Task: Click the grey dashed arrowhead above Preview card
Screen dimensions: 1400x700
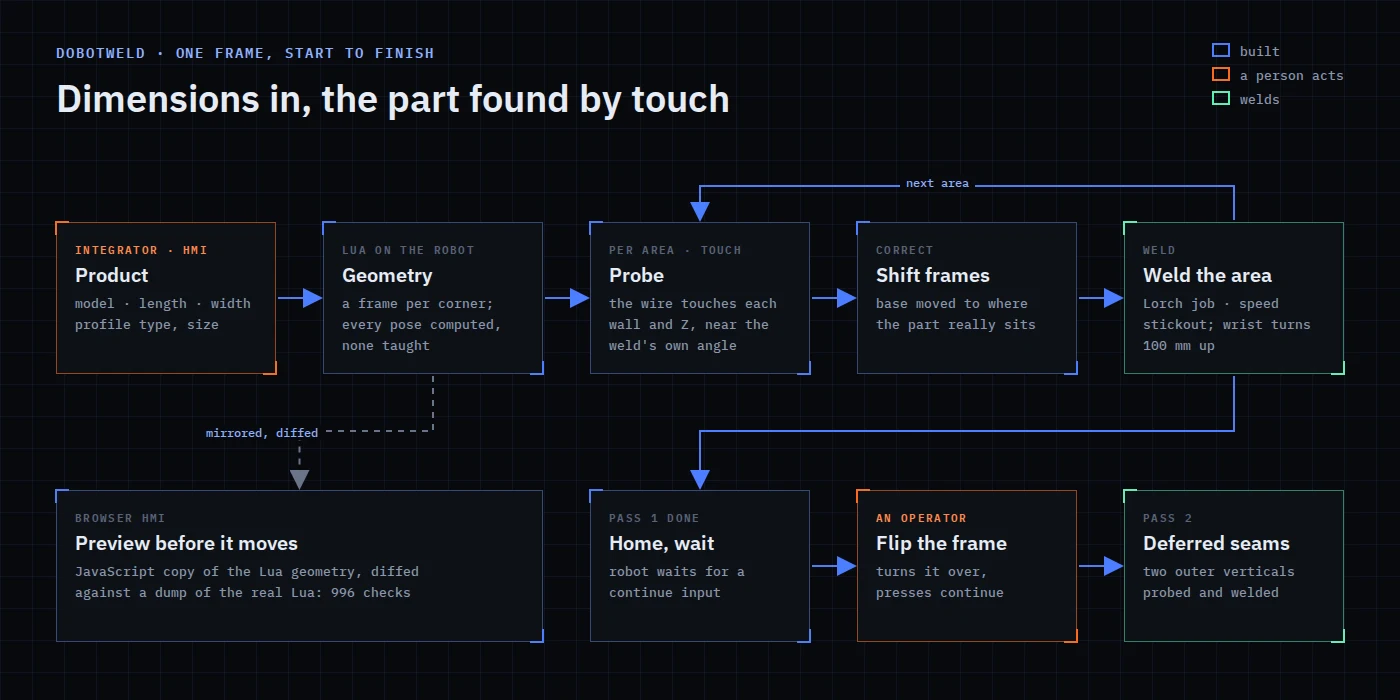Action: point(299,479)
